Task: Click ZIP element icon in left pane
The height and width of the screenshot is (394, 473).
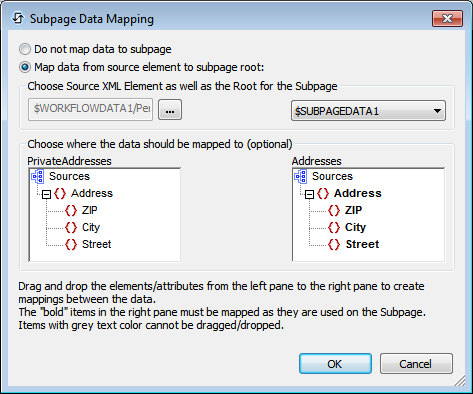Action: tap(71, 210)
